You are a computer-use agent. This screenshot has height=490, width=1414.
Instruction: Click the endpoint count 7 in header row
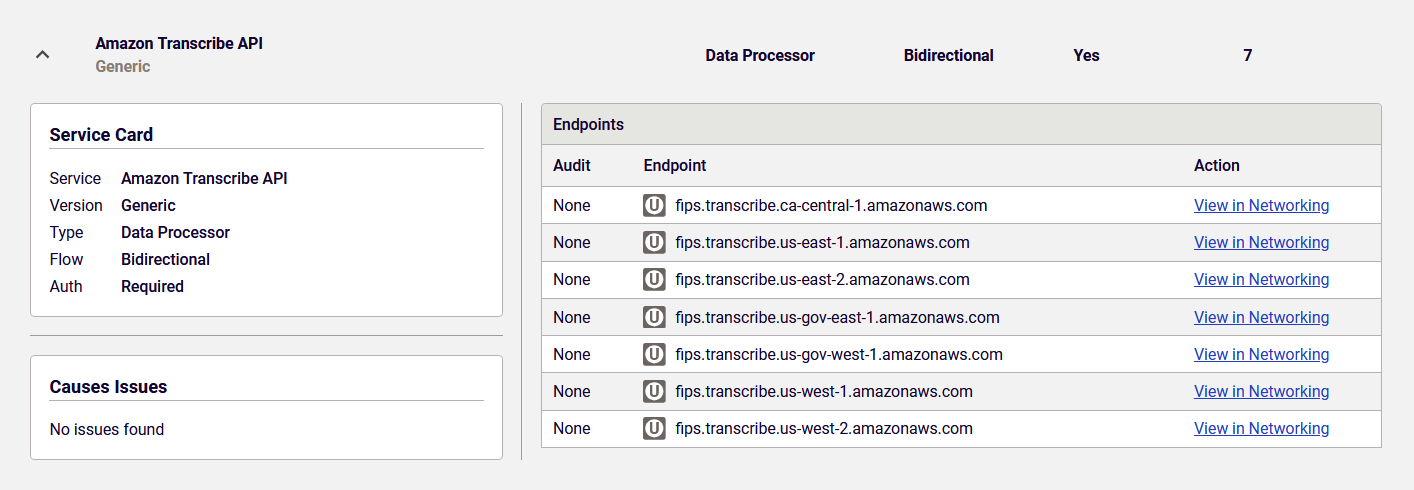[1247, 56]
